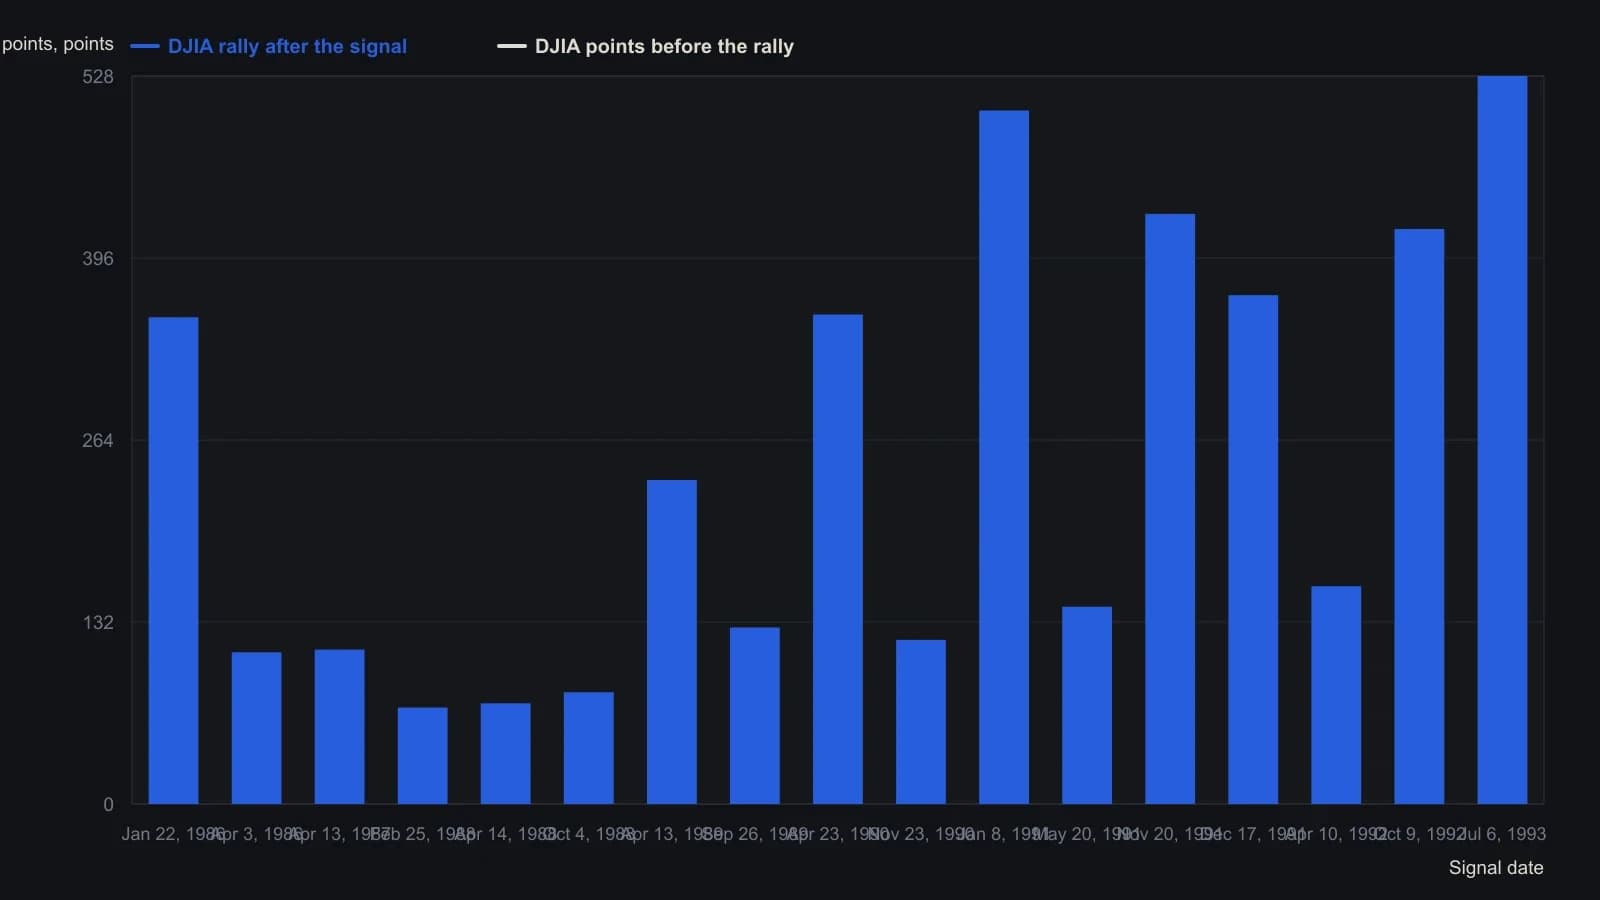Pick the bar for Dec 17, 1991

click(1252, 549)
